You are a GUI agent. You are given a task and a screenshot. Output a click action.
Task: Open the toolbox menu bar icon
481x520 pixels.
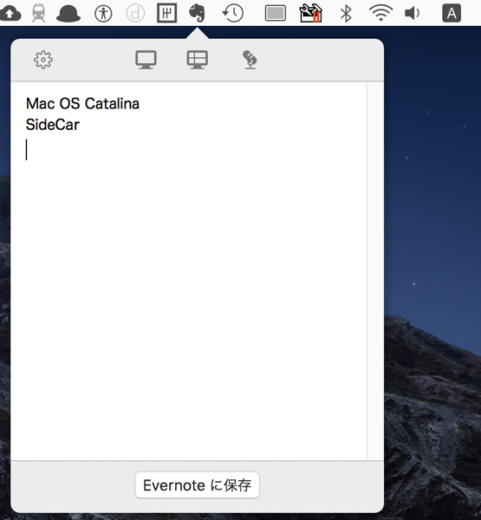tap(311, 13)
